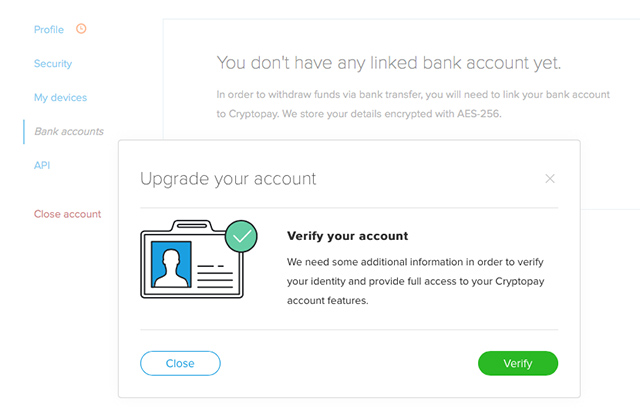The width and height of the screenshot is (640, 415).
Task: Start verification with the green Verify button
Action: (x=518, y=363)
